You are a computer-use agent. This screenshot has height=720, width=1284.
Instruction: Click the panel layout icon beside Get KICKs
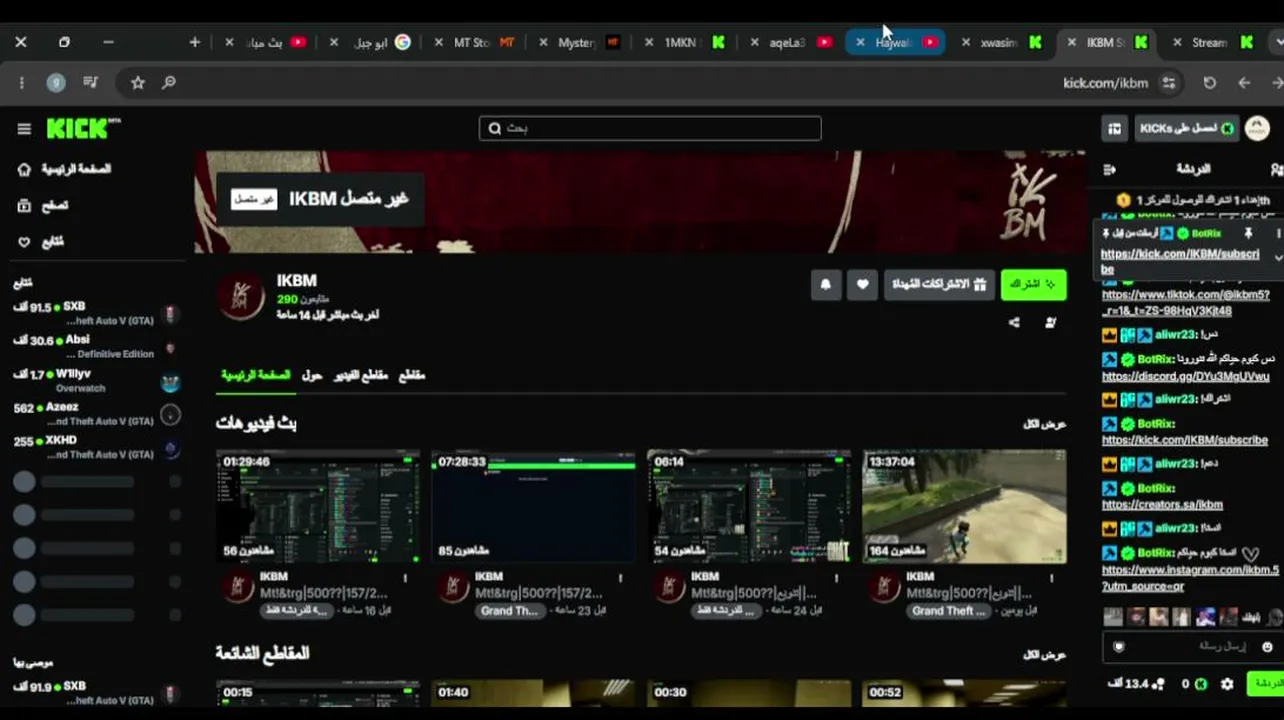1115,128
